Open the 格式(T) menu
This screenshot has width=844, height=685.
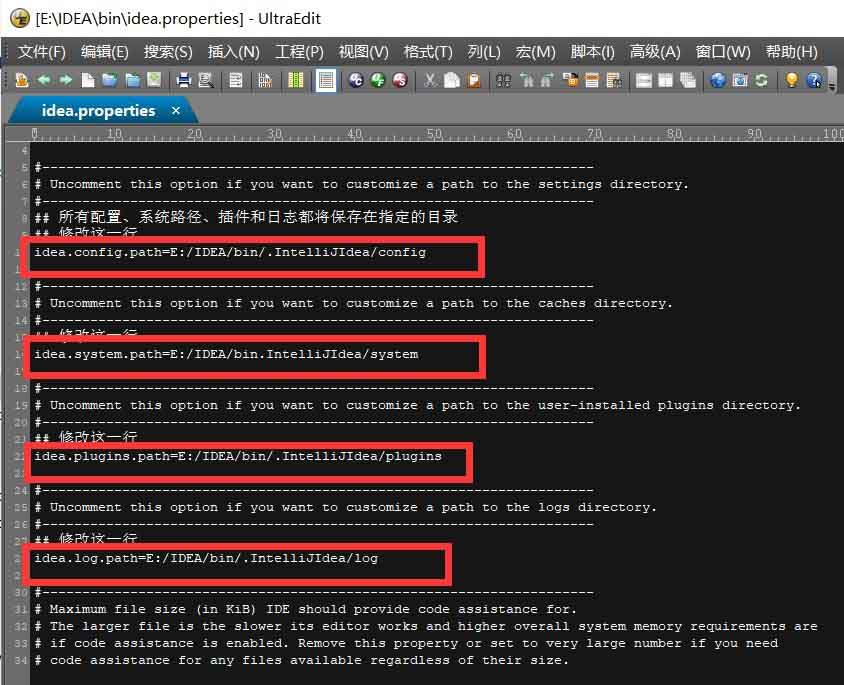point(428,52)
